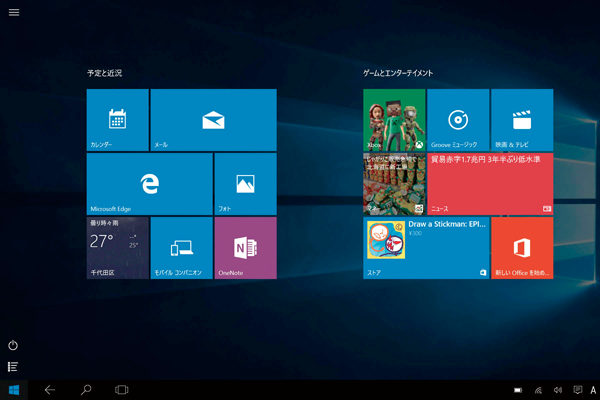The image size is (600, 400).
Task: Click the IME input mode A indicator
Action: 593,390
